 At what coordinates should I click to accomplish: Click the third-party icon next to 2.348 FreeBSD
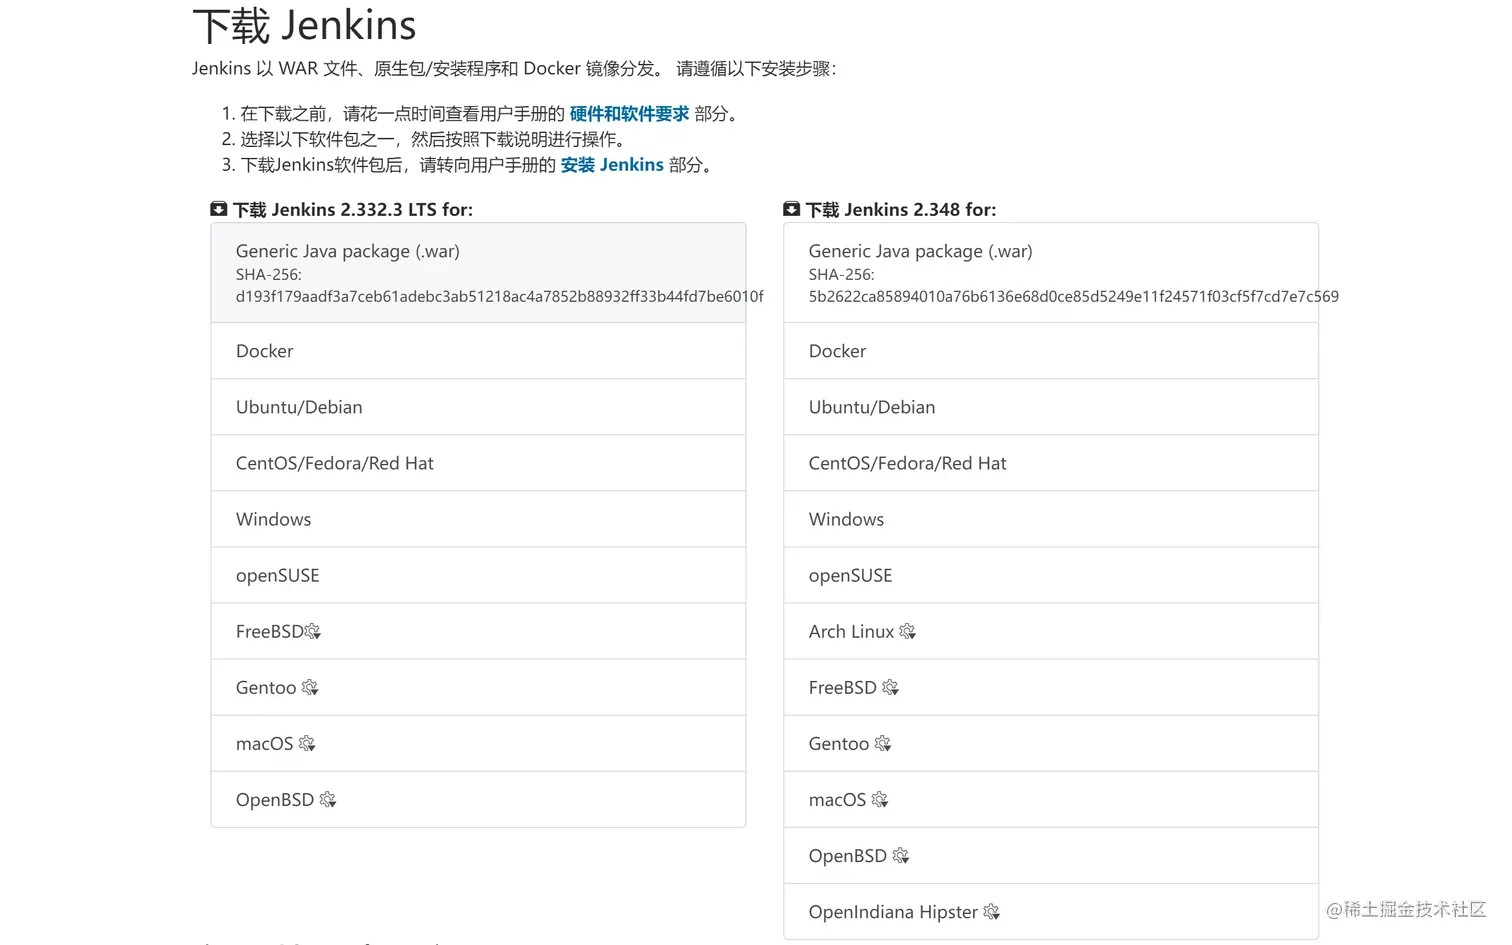pyautogui.click(x=890, y=687)
